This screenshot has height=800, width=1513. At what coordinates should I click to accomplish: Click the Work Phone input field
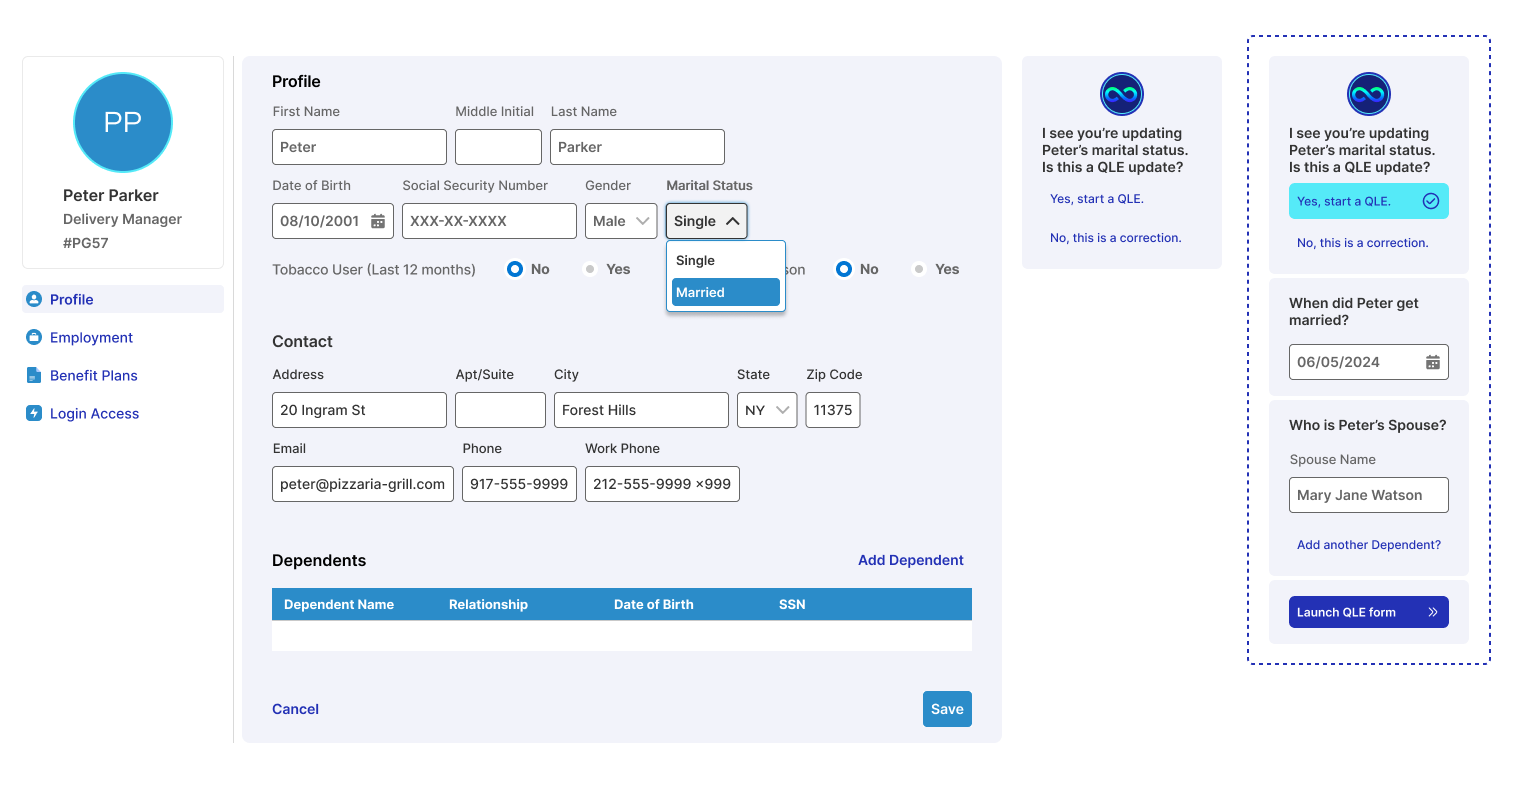[662, 484]
